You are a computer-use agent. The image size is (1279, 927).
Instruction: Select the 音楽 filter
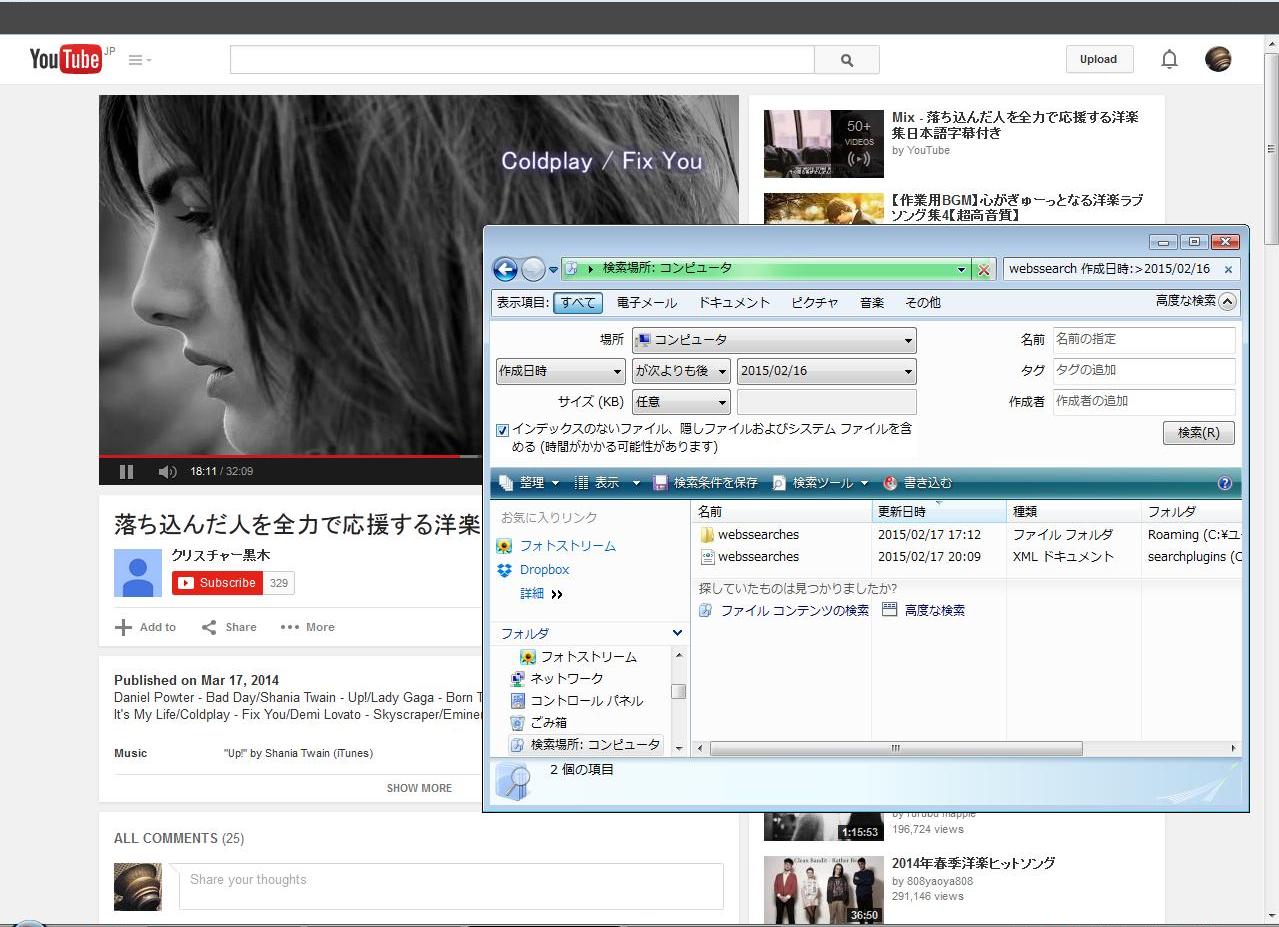872,302
